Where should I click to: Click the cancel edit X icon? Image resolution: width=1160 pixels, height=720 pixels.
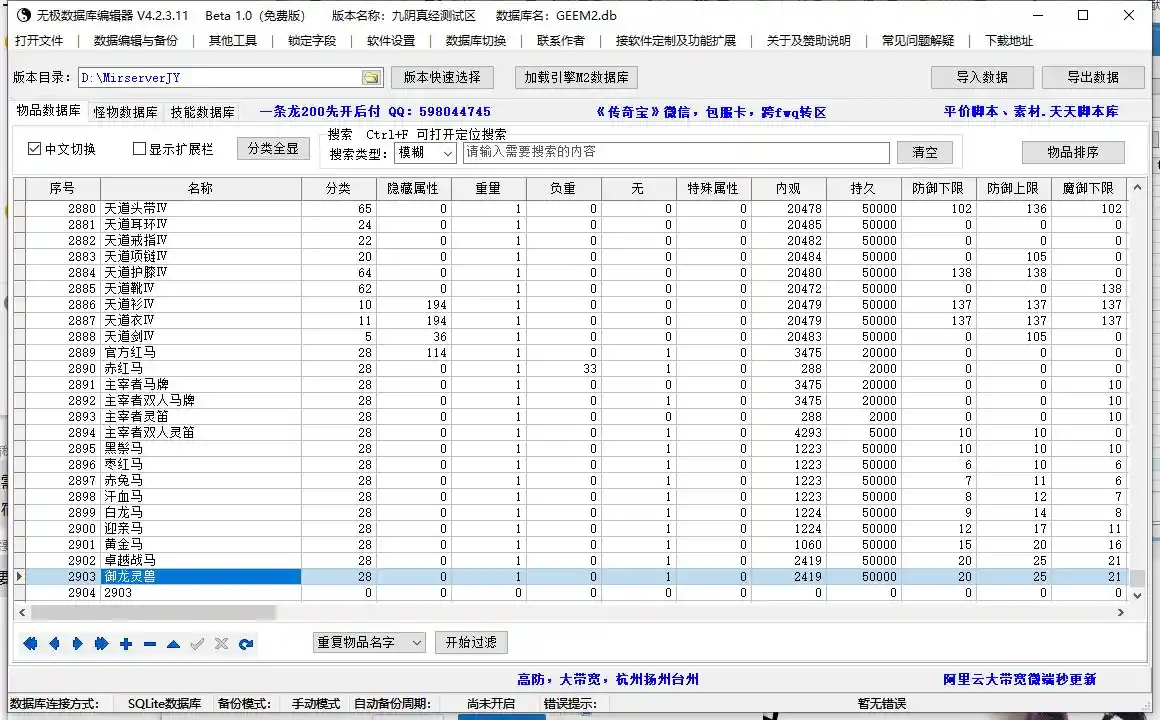click(x=221, y=644)
